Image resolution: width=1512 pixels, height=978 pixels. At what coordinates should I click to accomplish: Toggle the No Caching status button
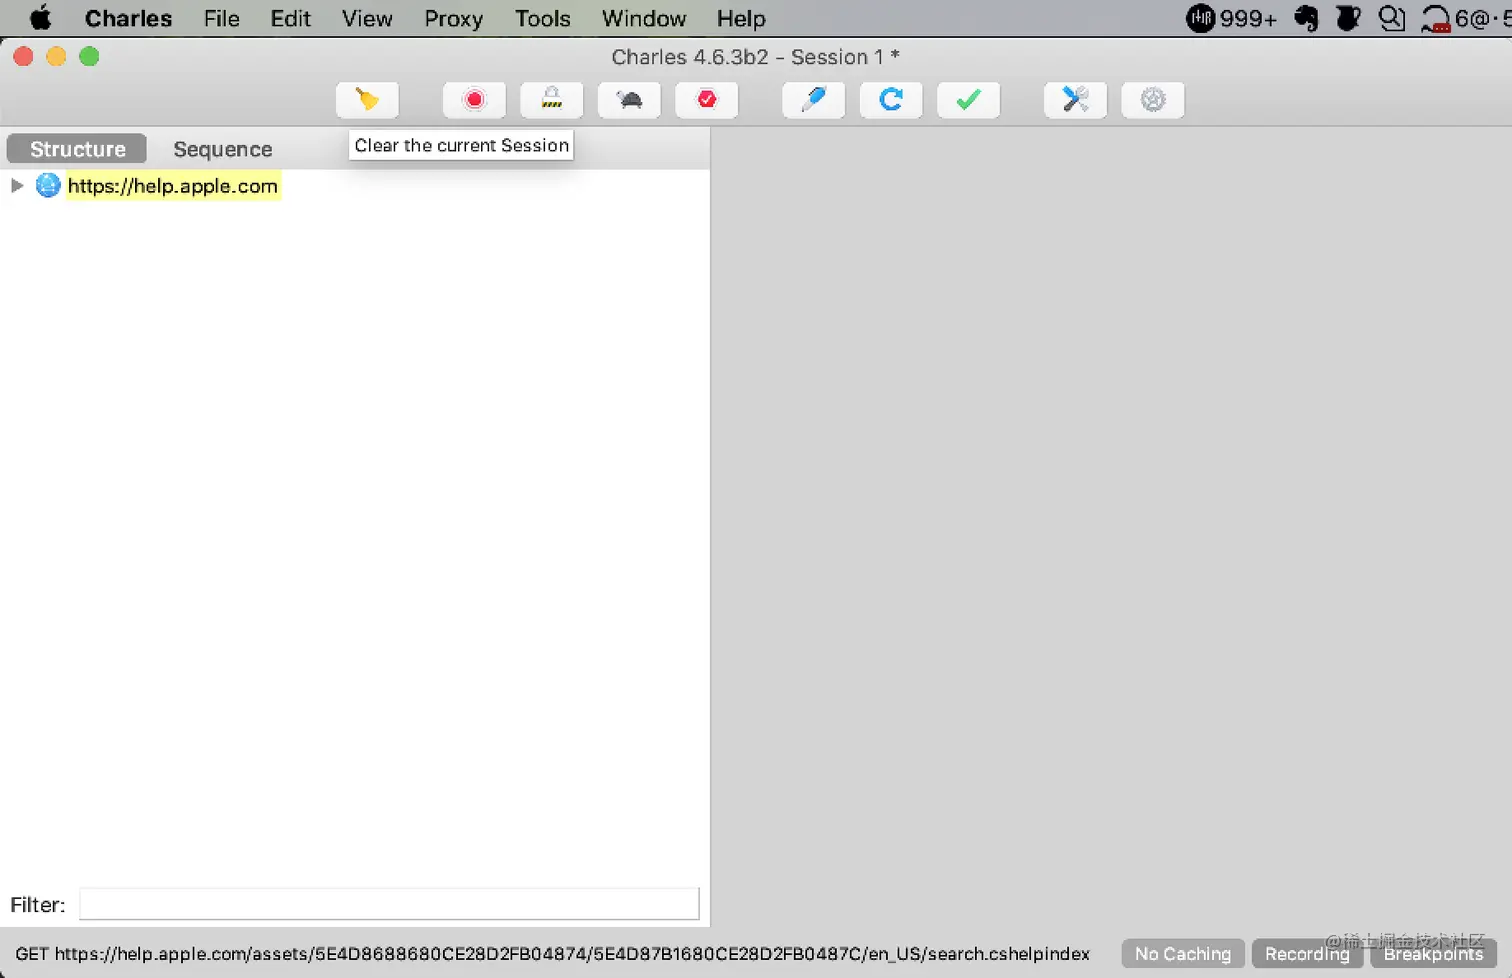coord(1183,954)
